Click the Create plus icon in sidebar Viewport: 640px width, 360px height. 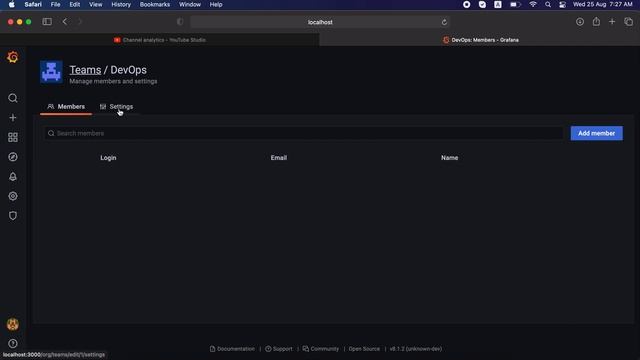coord(13,118)
